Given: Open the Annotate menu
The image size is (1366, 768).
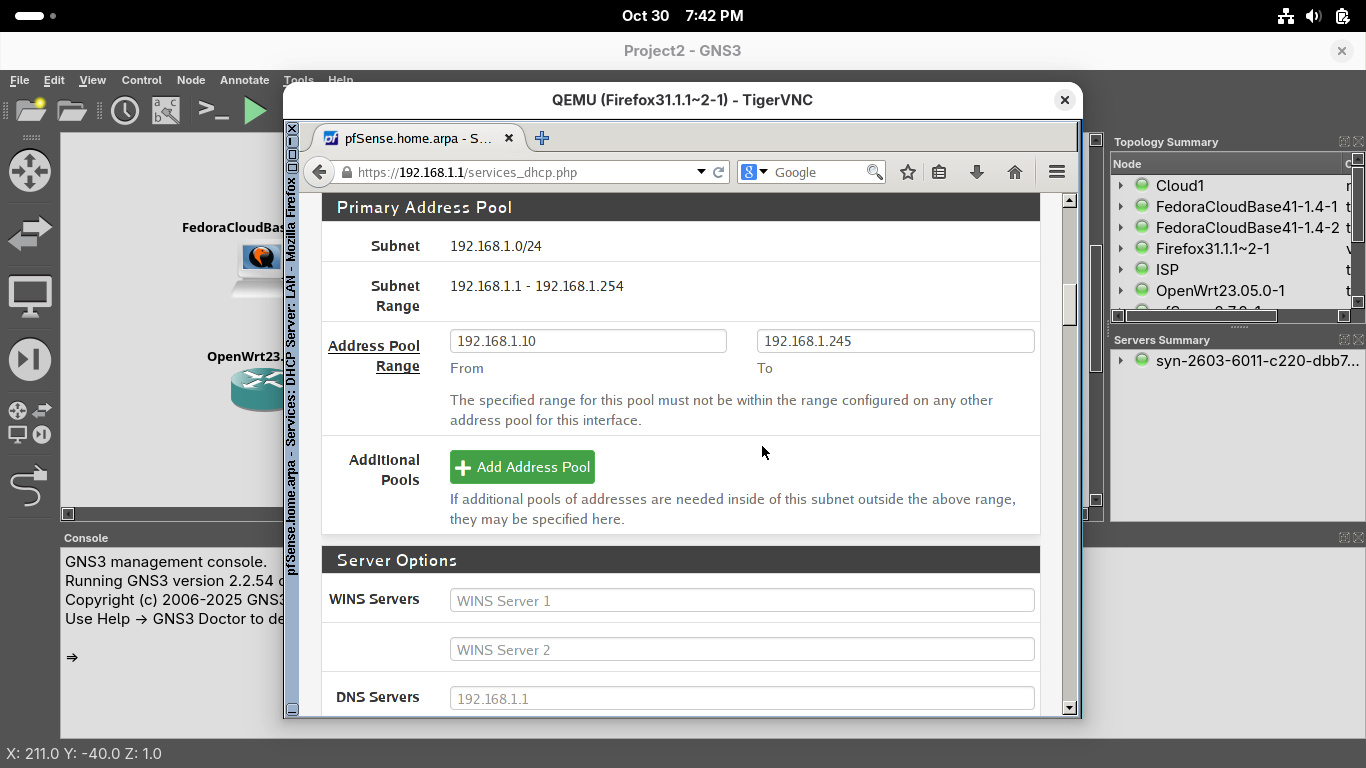Looking at the screenshot, I should pyautogui.click(x=244, y=80).
